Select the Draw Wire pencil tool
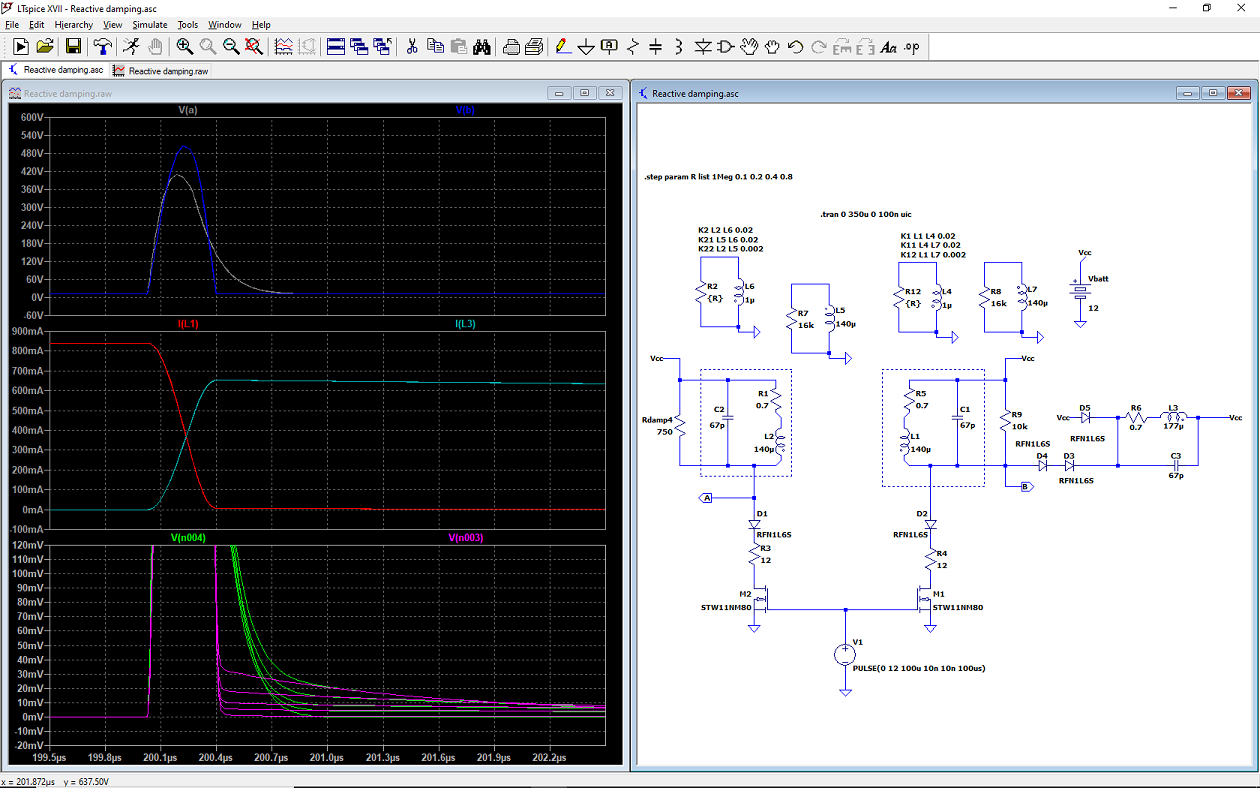Viewport: 1260px width, 788px height. click(562, 46)
